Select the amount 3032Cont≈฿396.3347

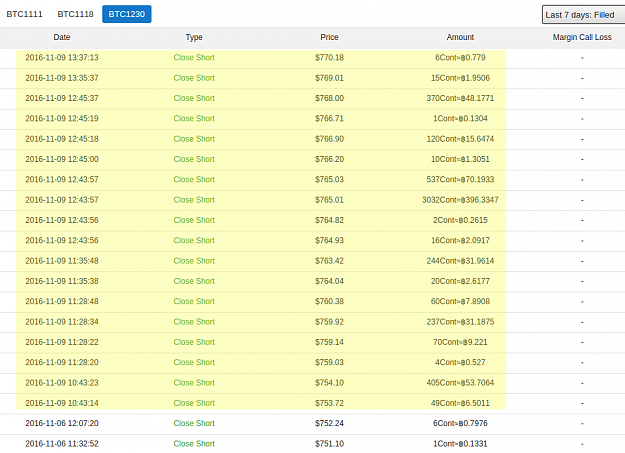click(460, 200)
